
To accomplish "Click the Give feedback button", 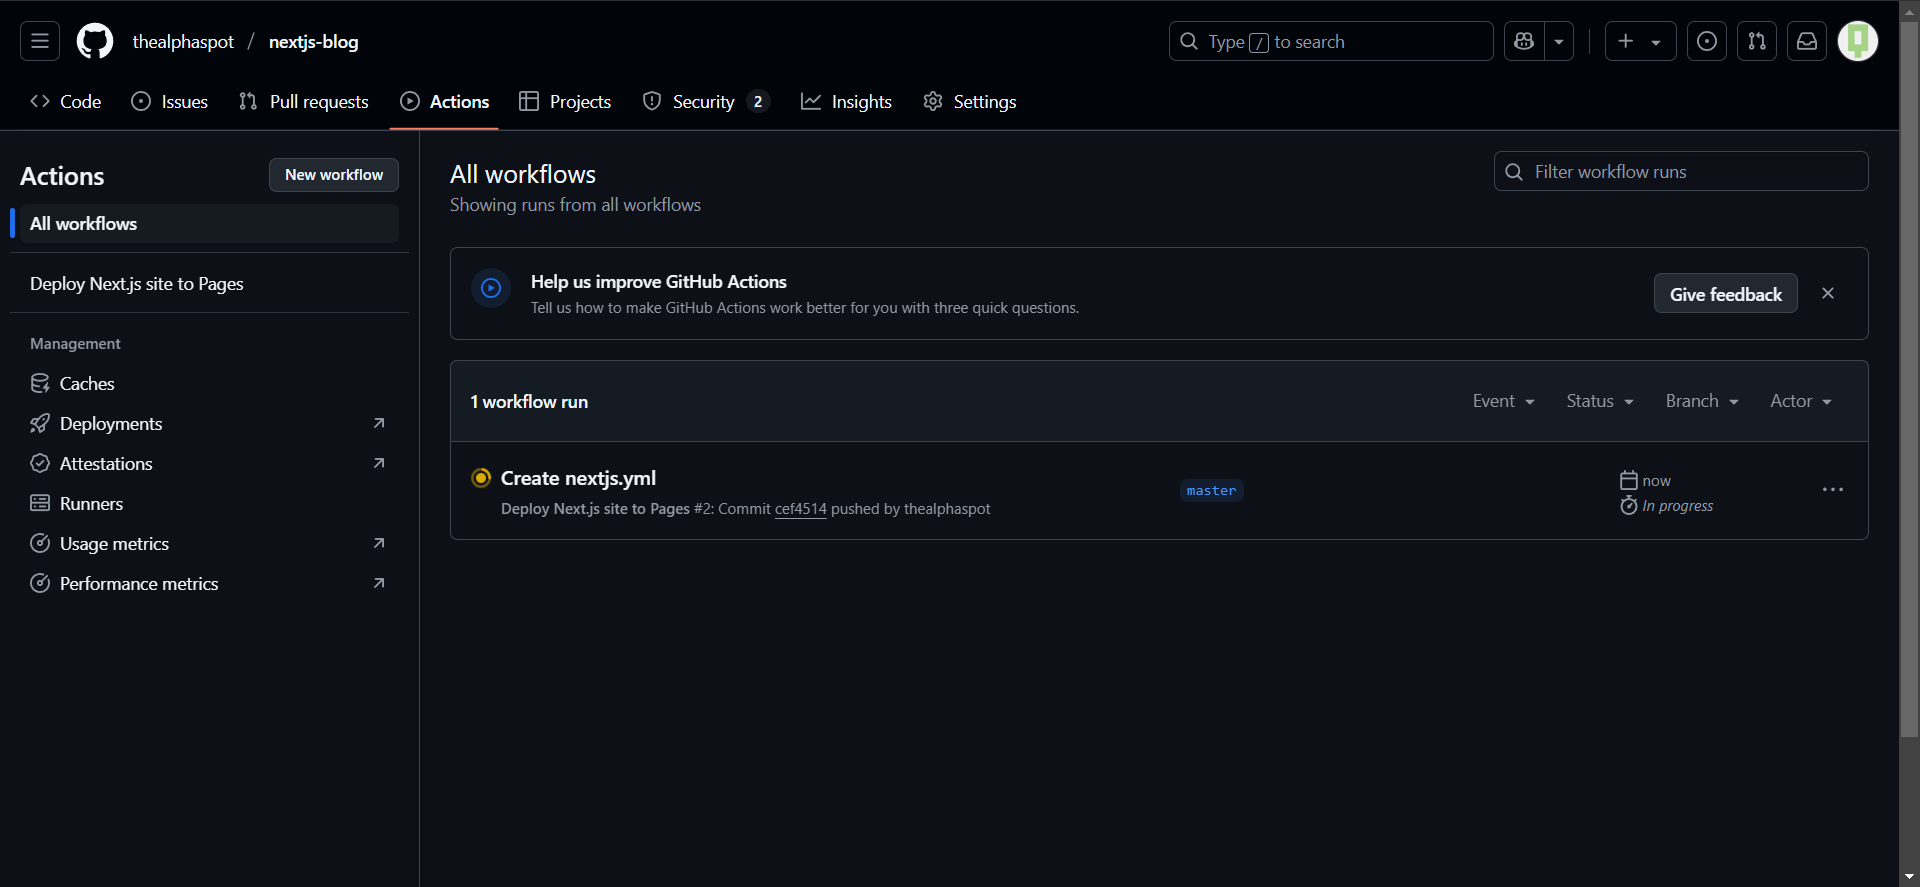I will pos(1725,293).
